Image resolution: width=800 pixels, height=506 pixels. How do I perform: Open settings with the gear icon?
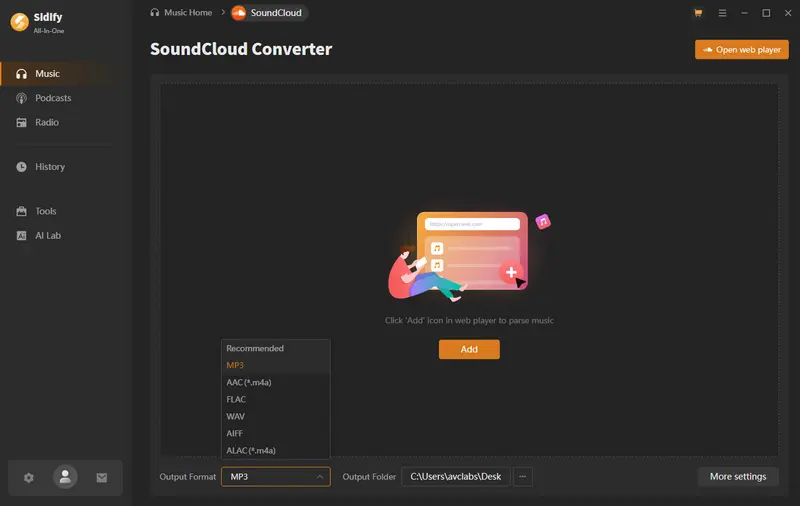click(29, 478)
